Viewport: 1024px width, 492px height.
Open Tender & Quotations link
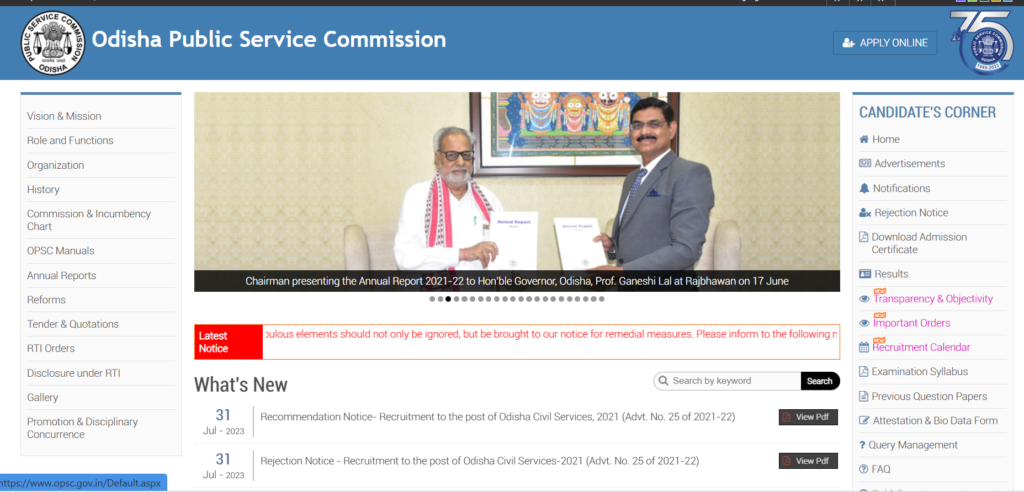72,324
